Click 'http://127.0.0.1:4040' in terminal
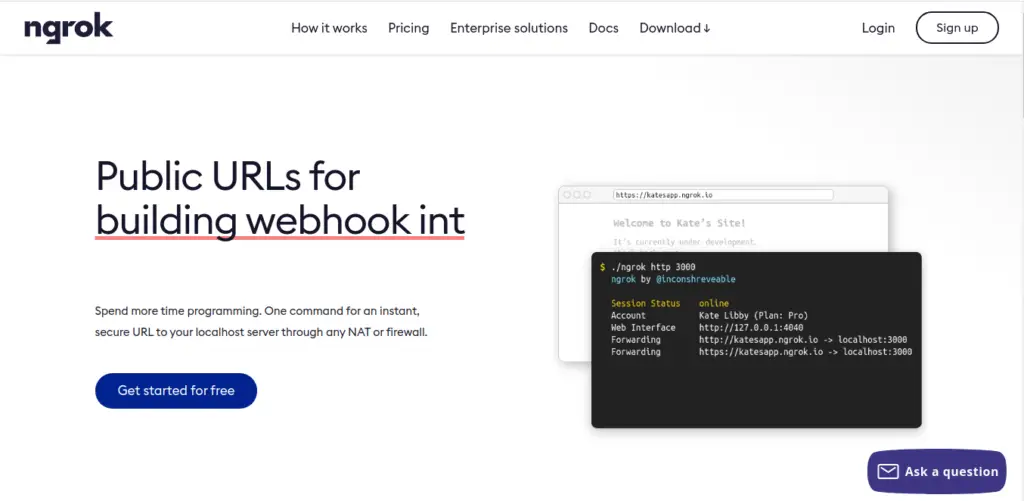This screenshot has height=501, width=1024. coord(751,327)
